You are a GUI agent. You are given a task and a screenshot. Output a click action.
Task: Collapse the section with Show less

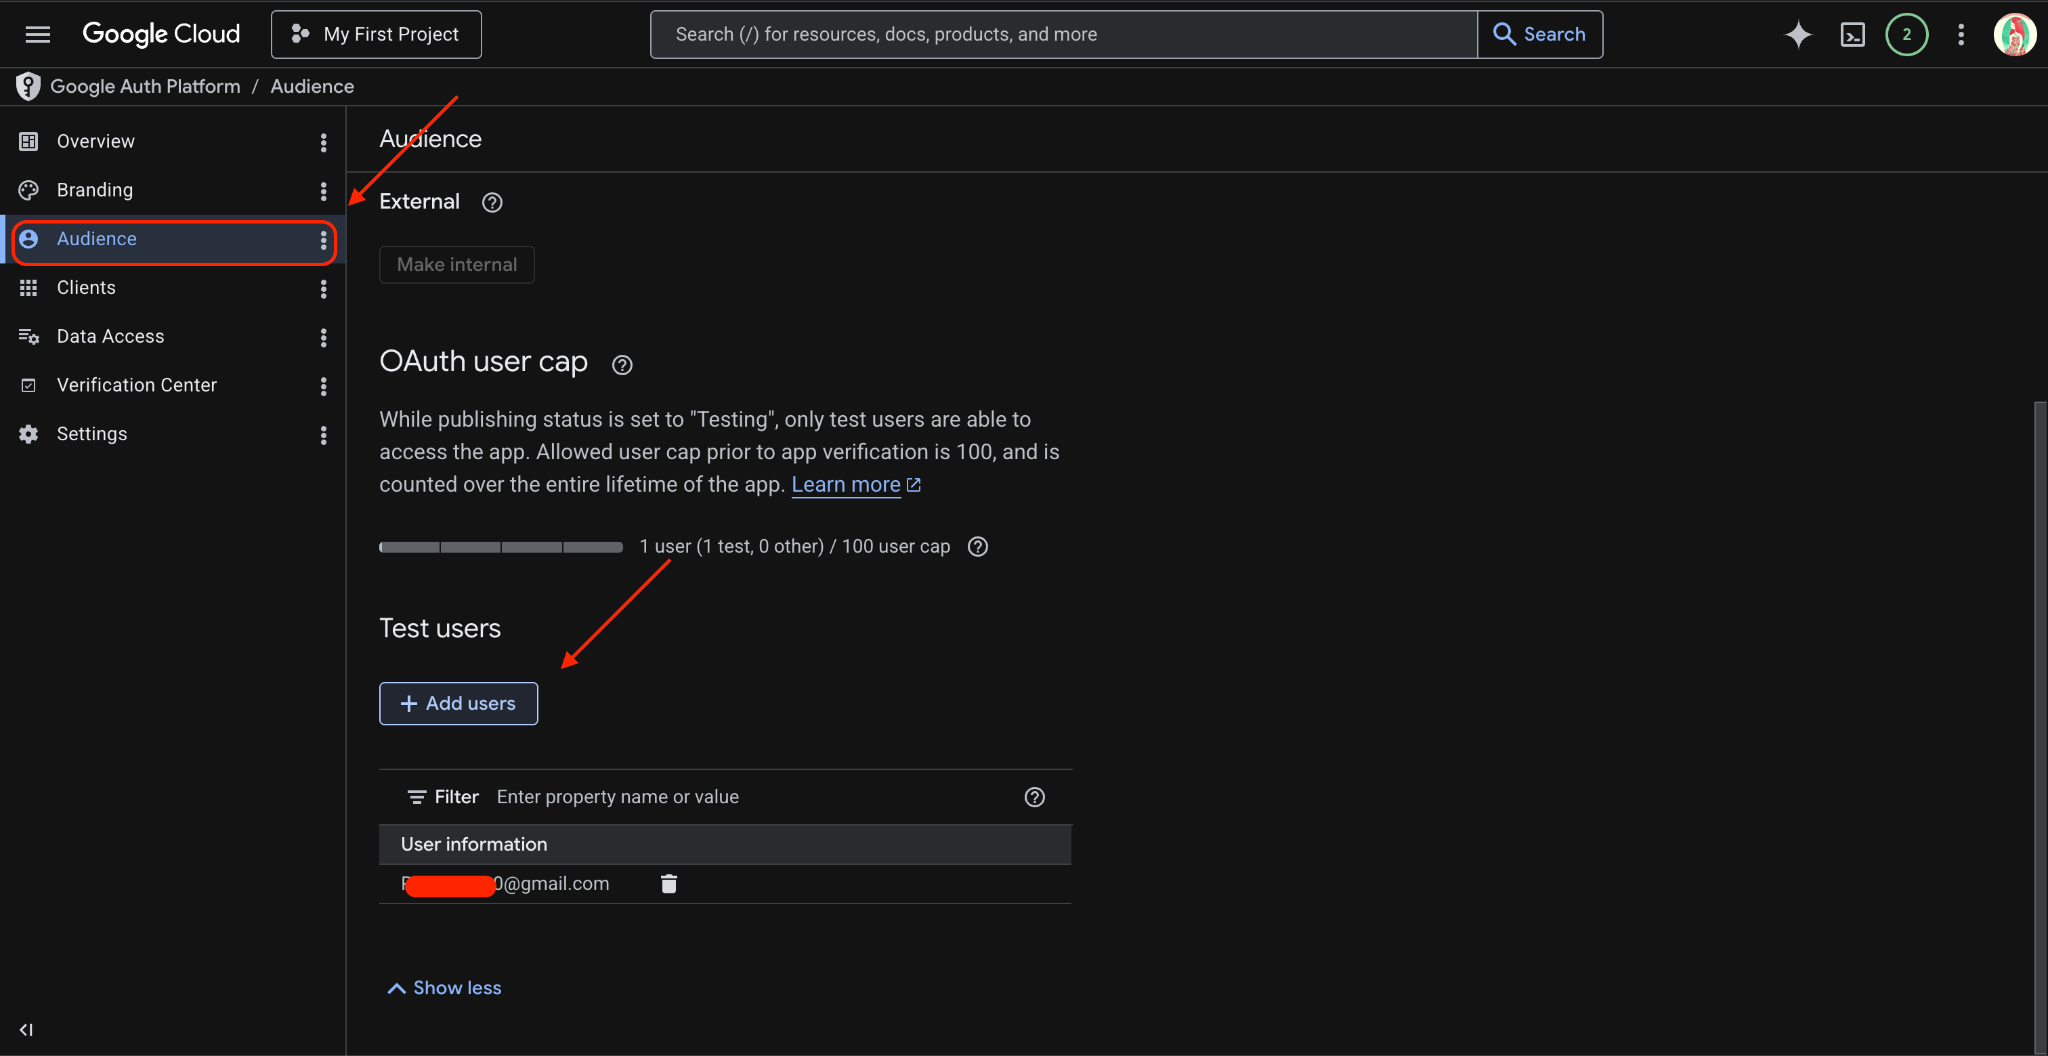(444, 988)
